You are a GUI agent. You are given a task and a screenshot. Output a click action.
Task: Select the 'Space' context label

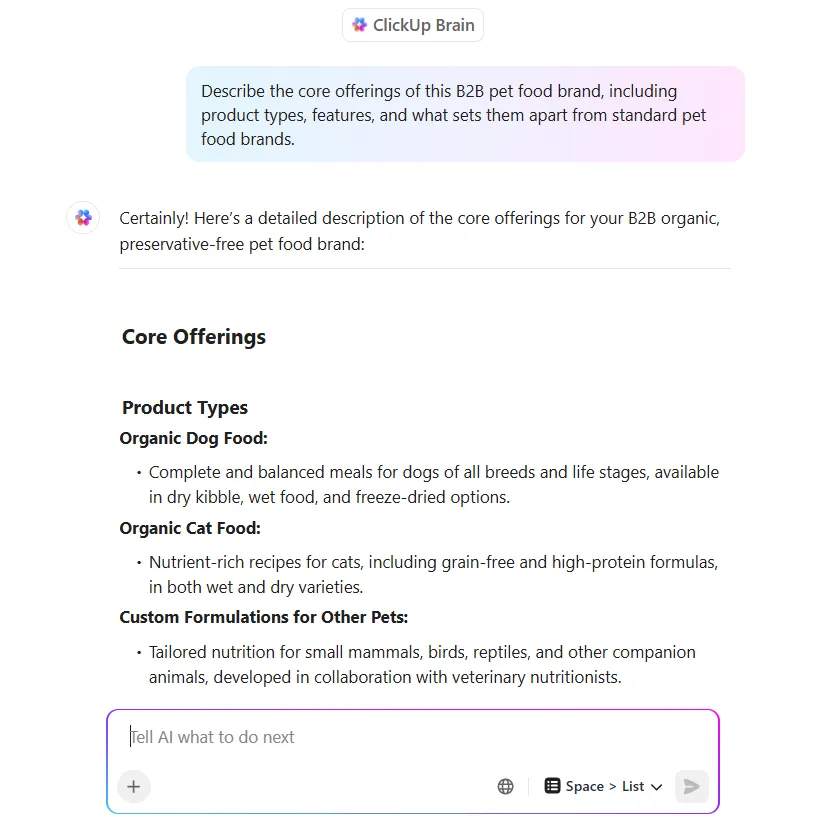click(585, 786)
